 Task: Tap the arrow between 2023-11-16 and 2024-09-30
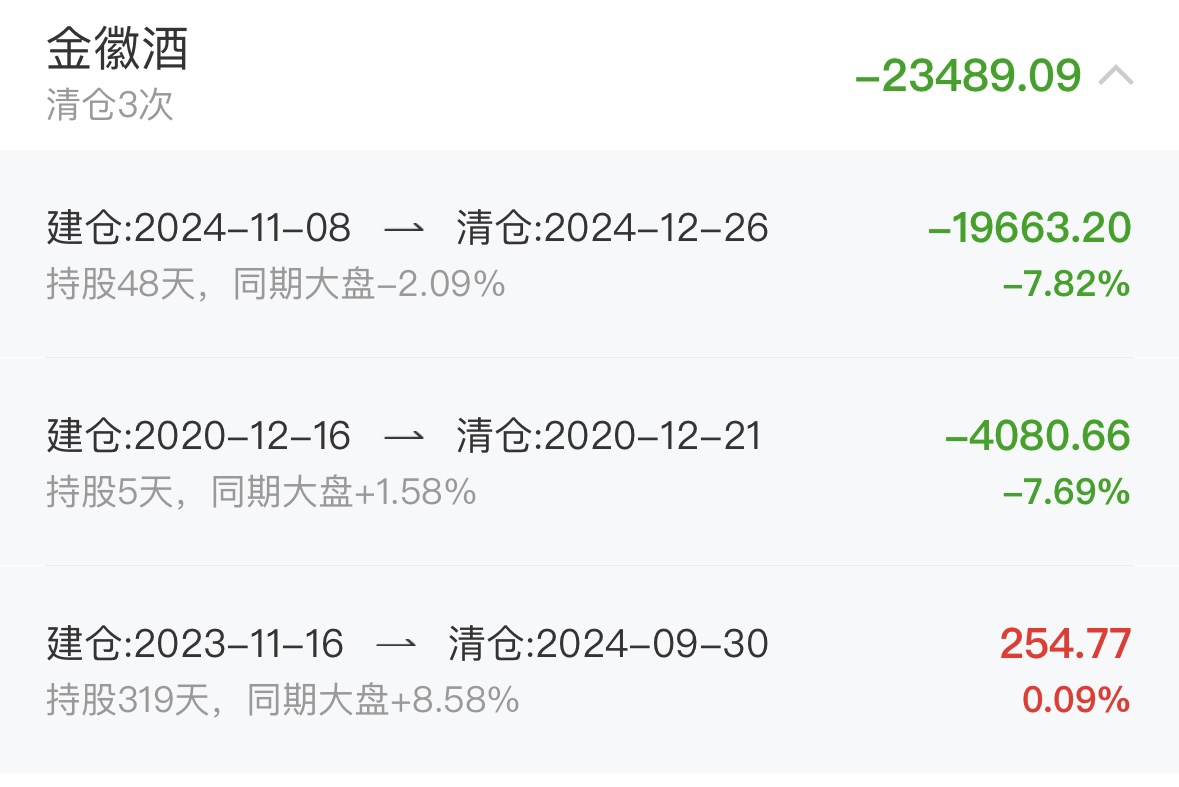[x=396, y=645]
